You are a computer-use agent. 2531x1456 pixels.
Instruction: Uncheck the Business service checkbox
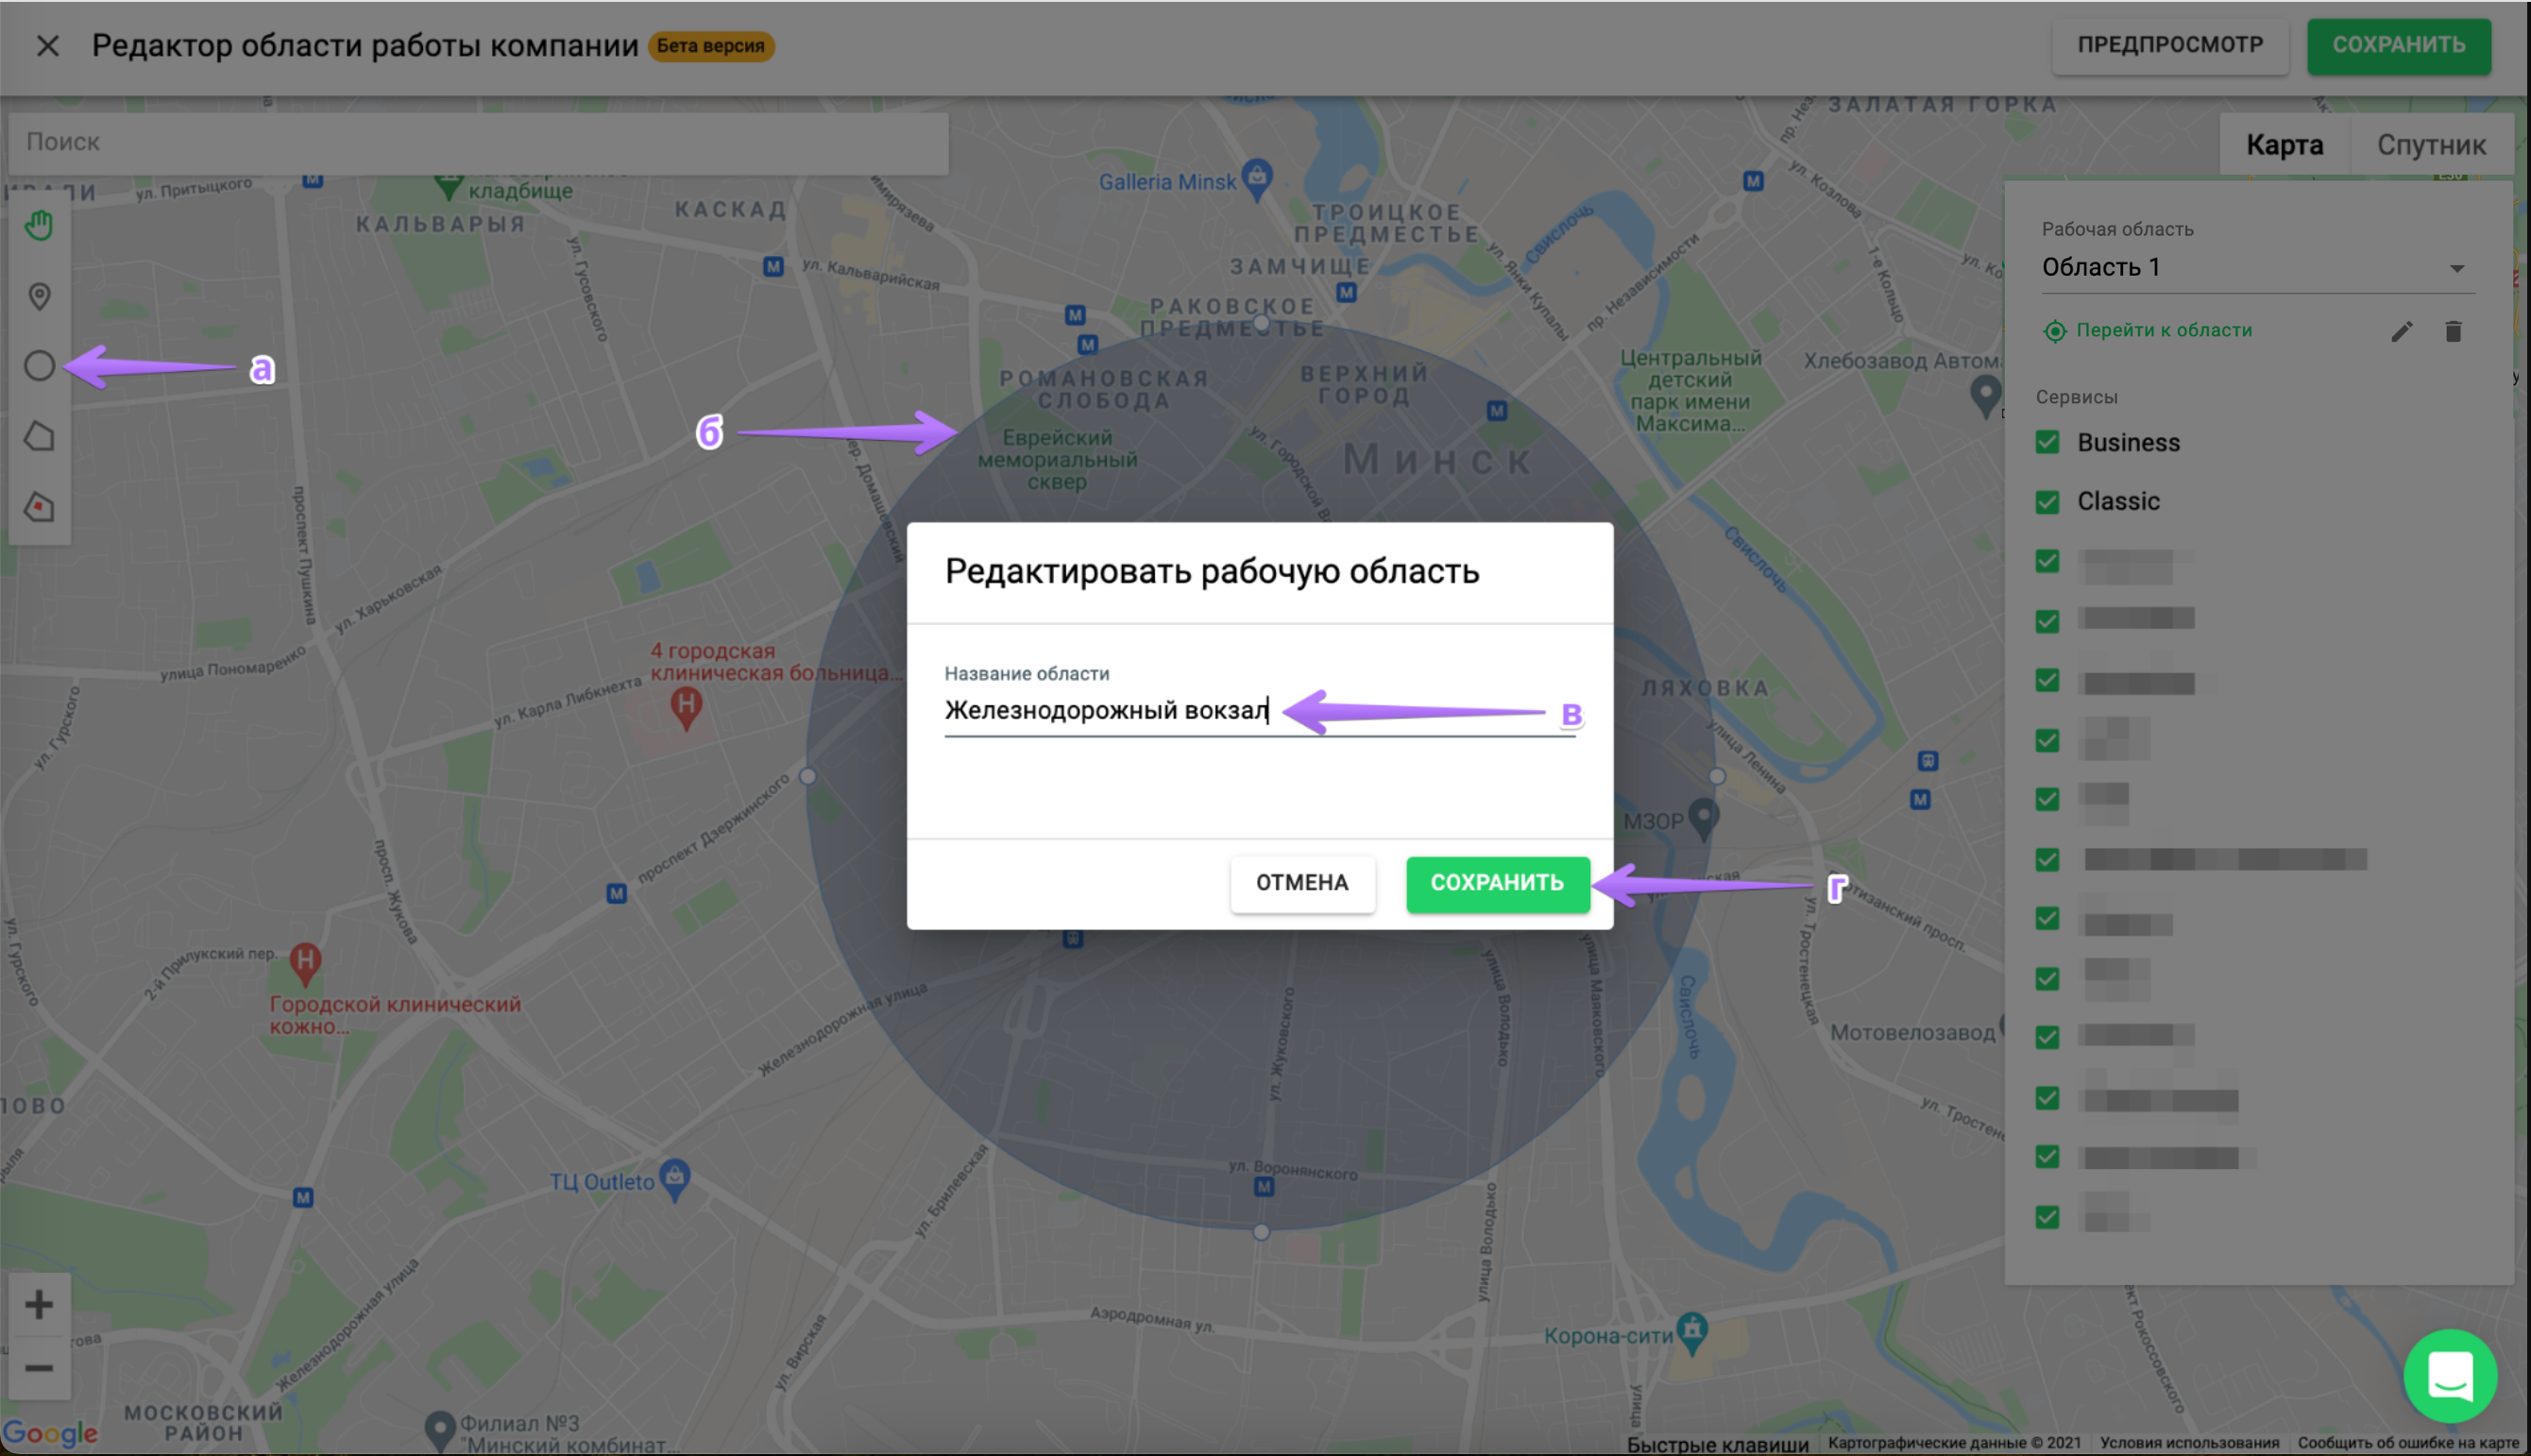[x=2047, y=442]
